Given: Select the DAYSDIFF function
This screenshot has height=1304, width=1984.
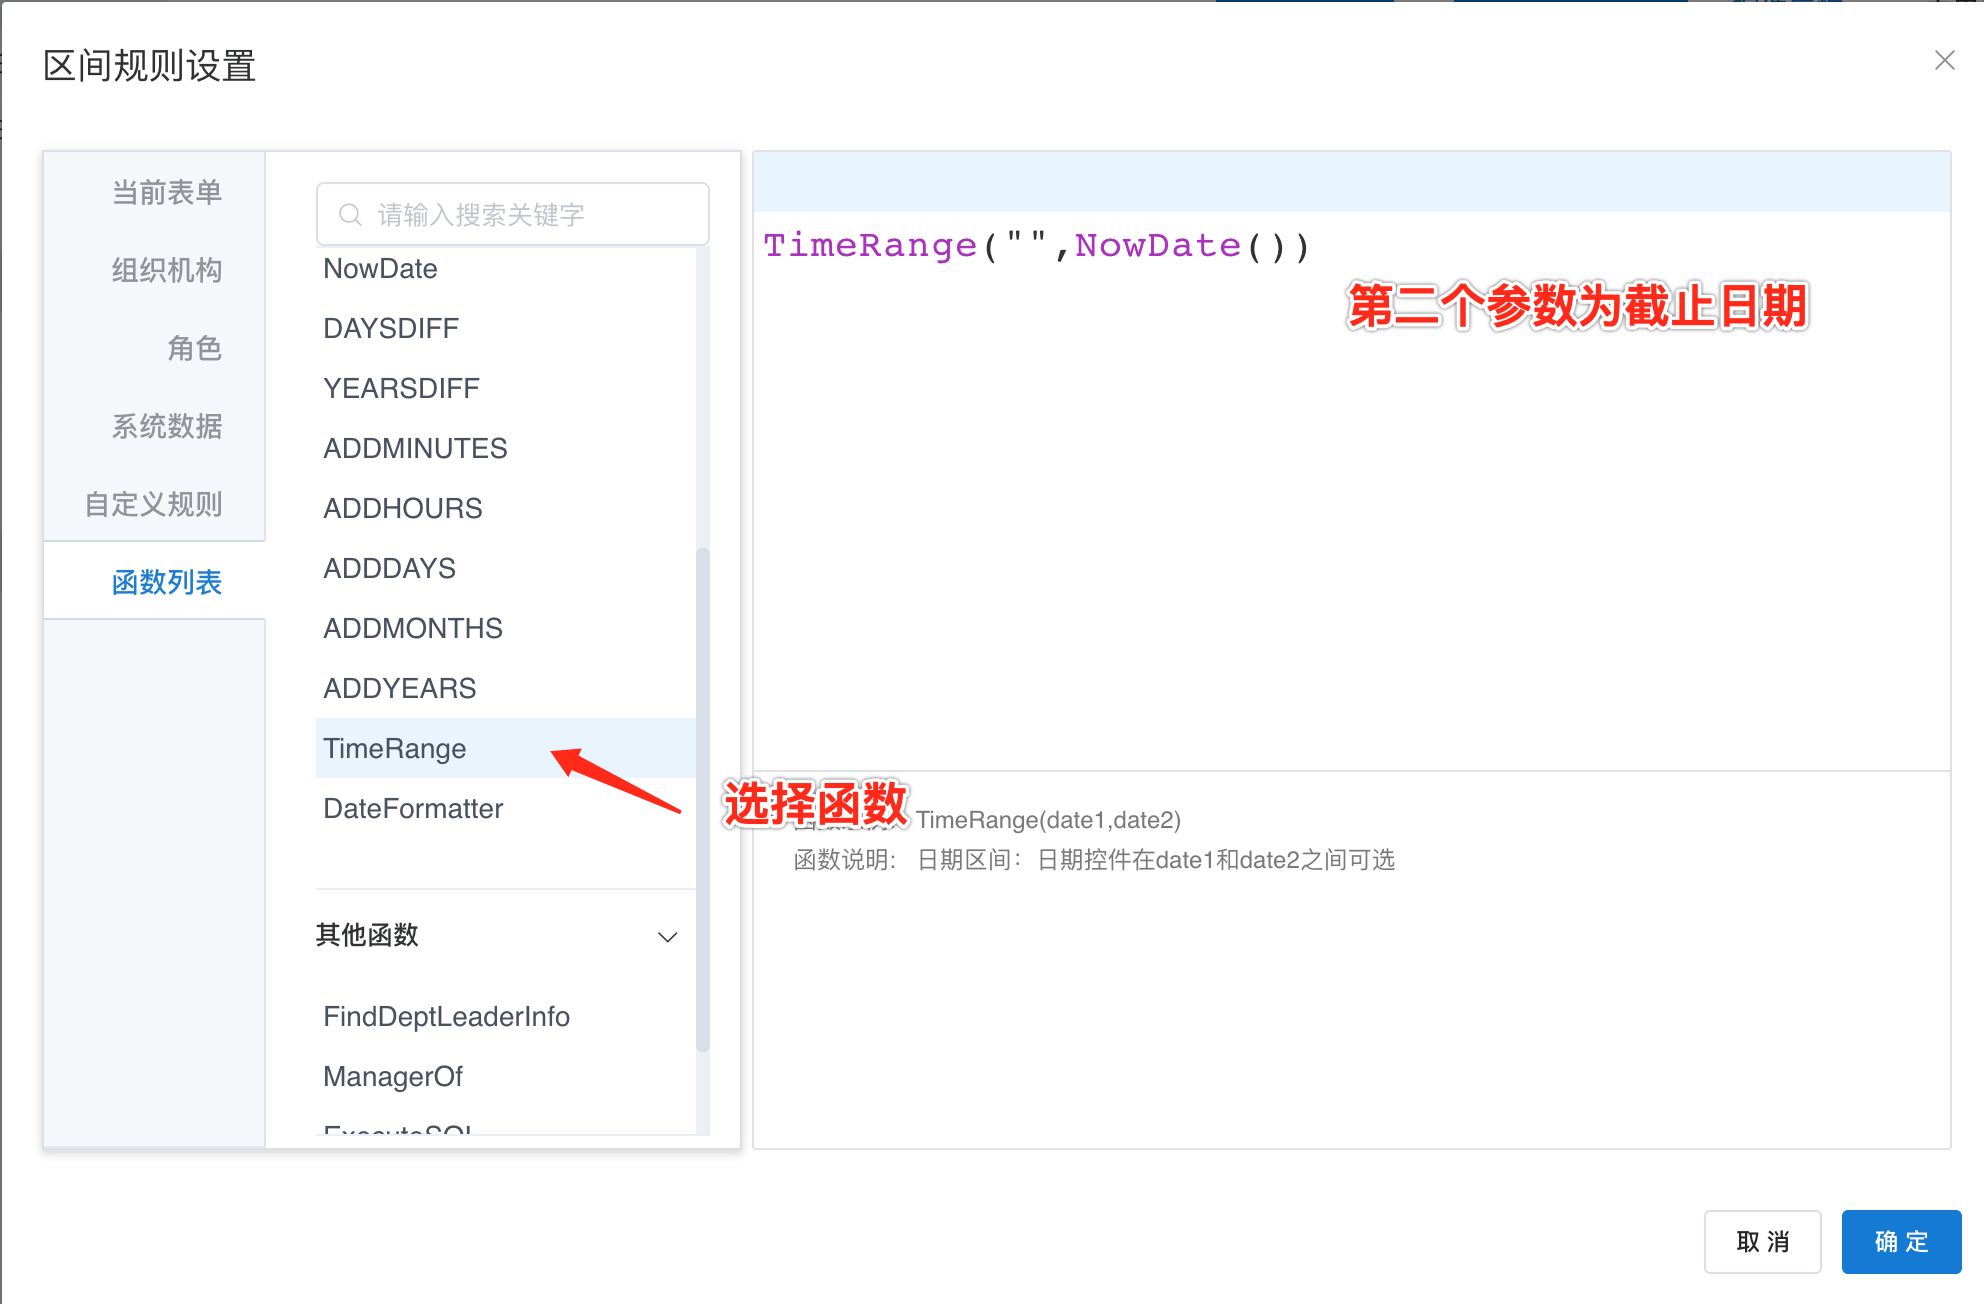Looking at the screenshot, I should (390, 329).
